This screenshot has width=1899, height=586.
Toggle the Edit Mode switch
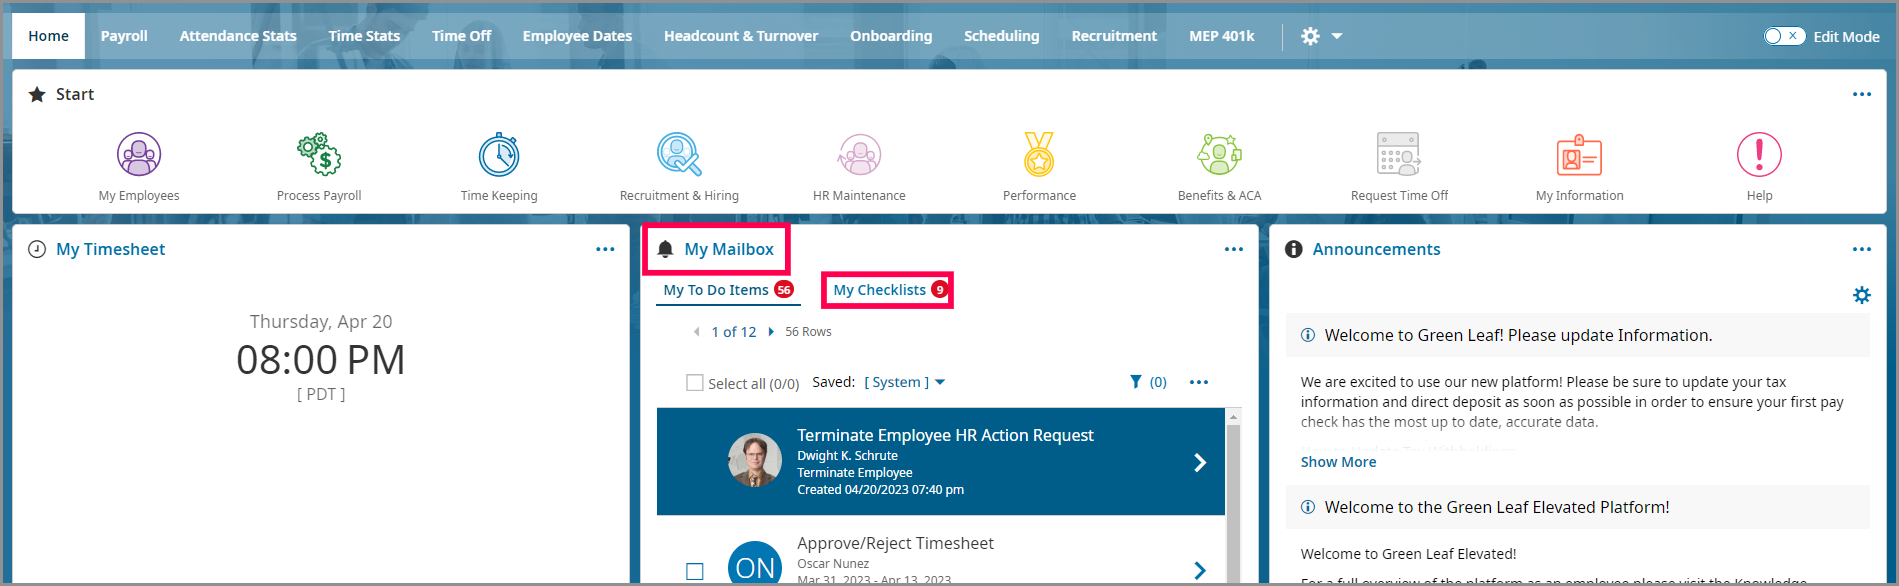1783,36
